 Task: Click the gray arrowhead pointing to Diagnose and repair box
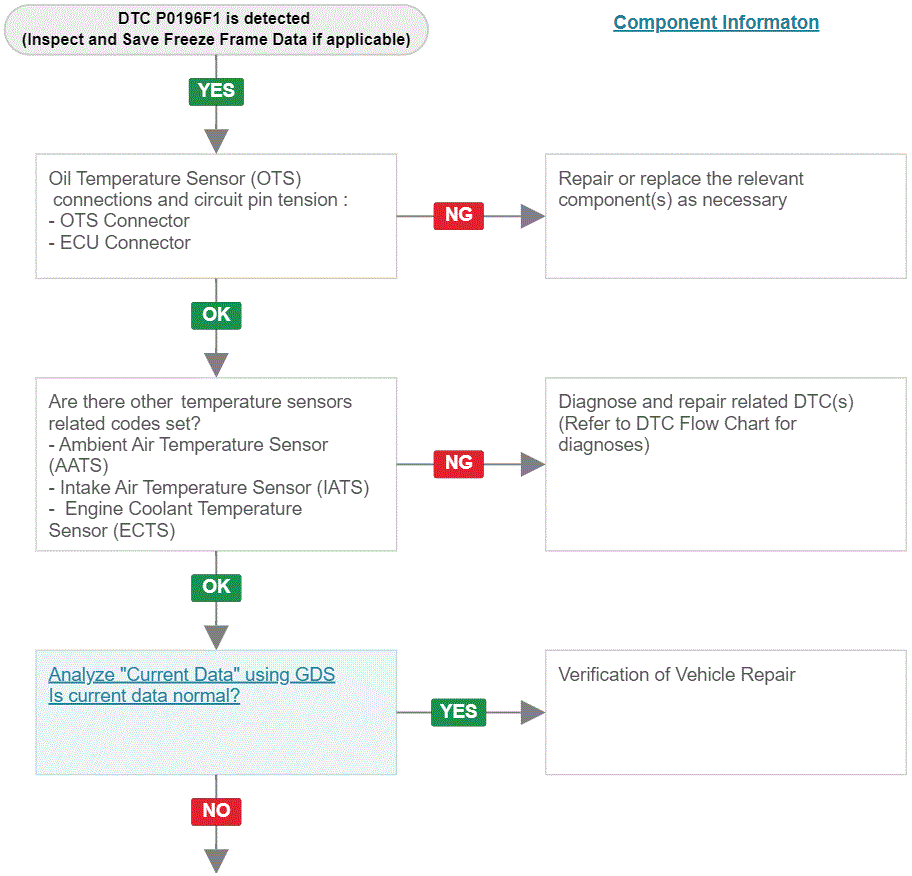click(x=532, y=464)
